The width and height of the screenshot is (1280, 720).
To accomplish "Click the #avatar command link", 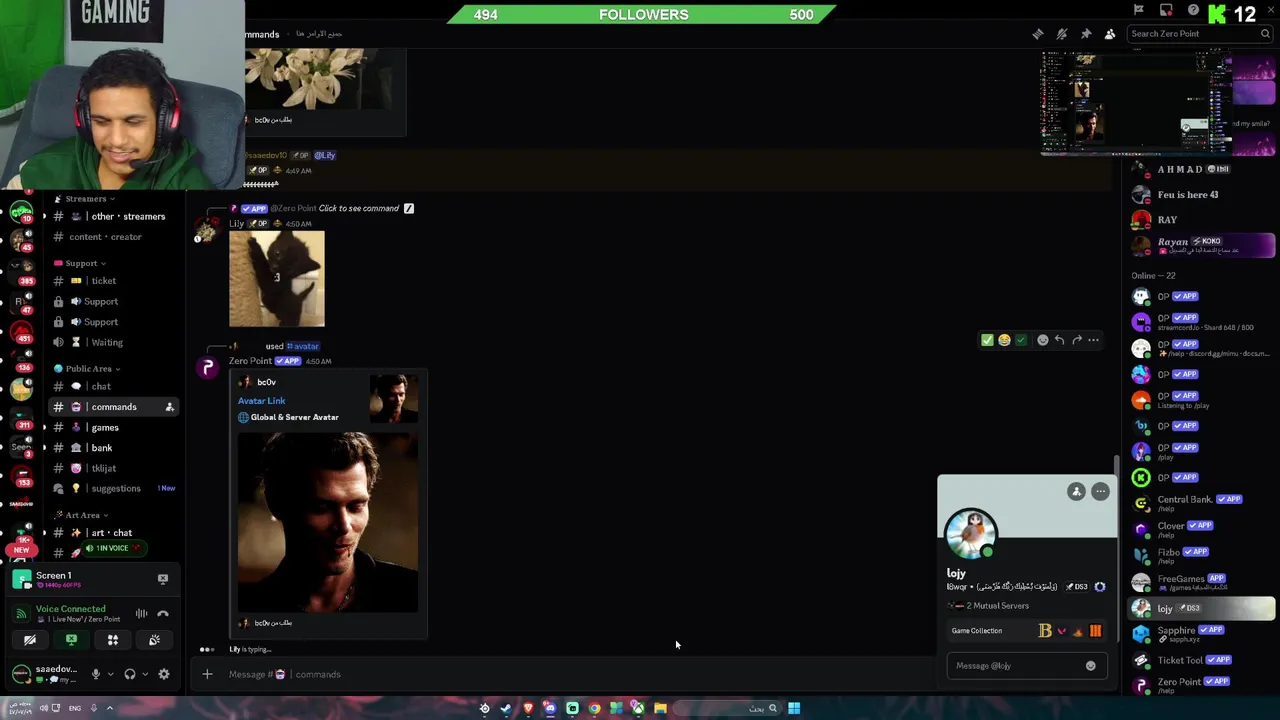I will 303,346.
